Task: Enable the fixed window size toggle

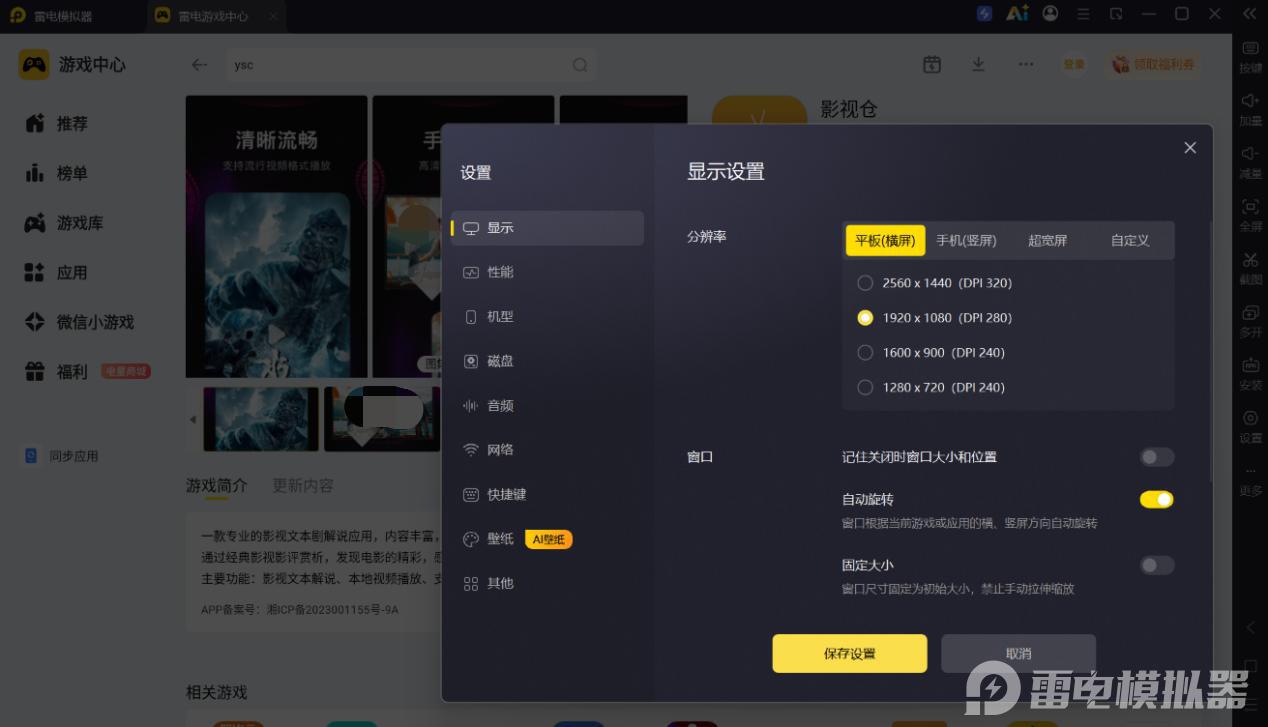Action: click(x=1157, y=565)
